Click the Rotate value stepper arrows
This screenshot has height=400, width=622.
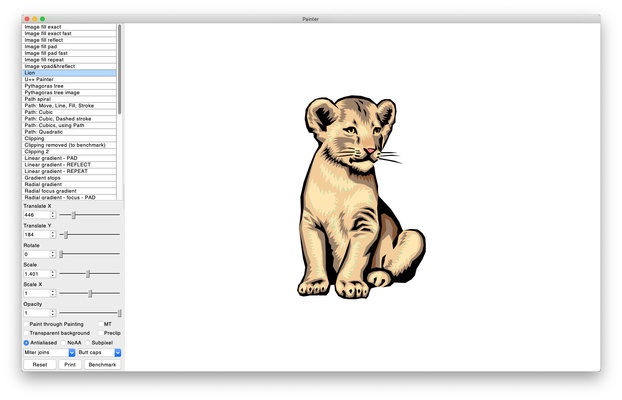pos(53,254)
